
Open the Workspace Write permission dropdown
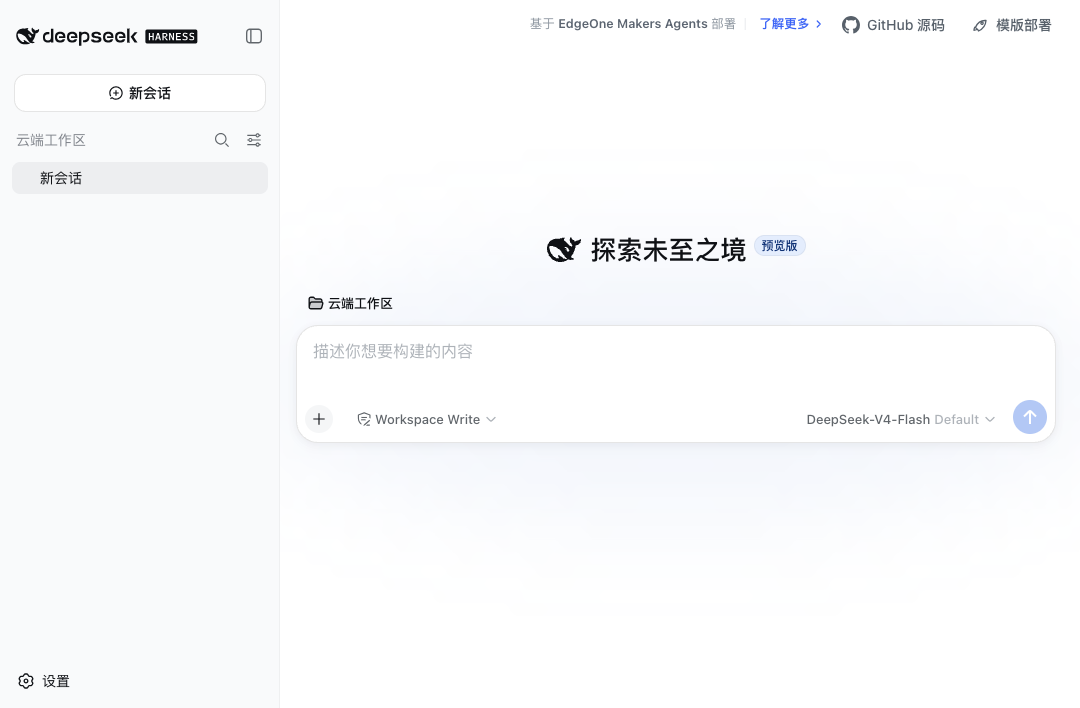[x=427, y=419]
